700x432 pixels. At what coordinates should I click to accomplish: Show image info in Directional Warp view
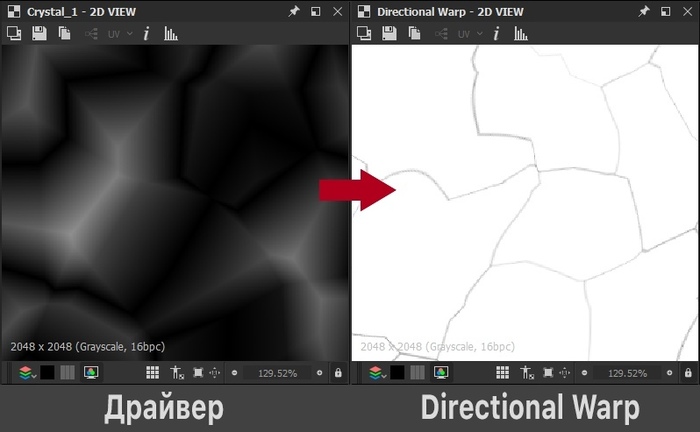(x=494, y=33)
